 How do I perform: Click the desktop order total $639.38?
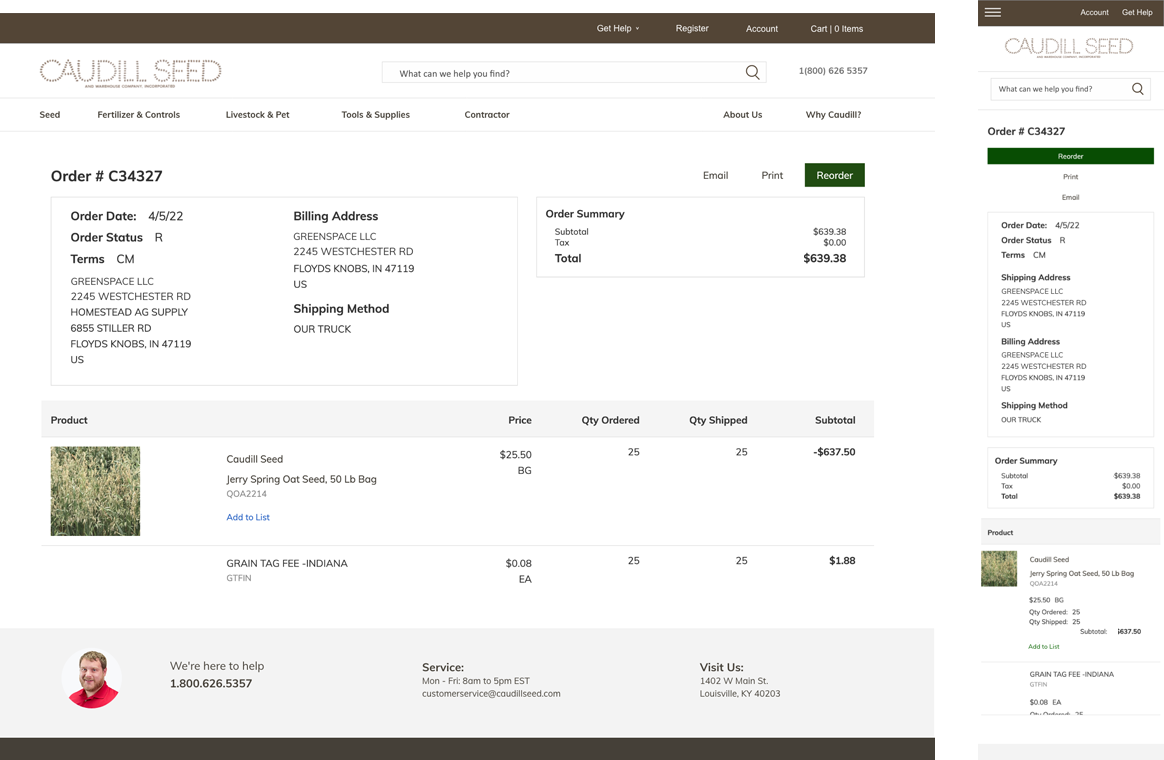click(825, 258)
